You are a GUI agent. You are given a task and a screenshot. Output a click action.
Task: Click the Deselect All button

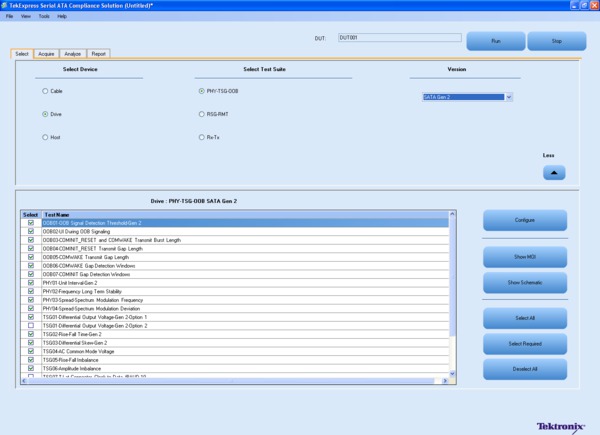click(525, 369)
